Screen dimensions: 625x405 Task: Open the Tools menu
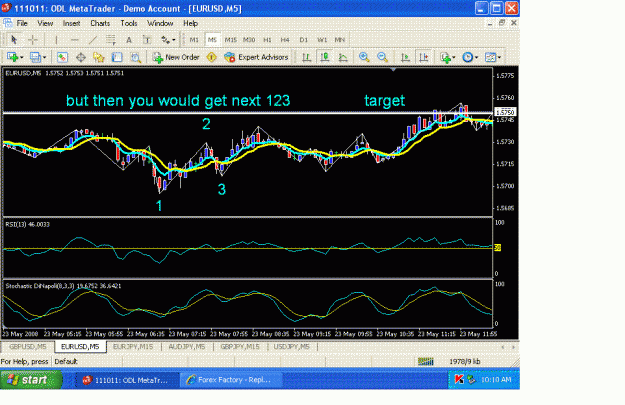[x=129, y=23]
